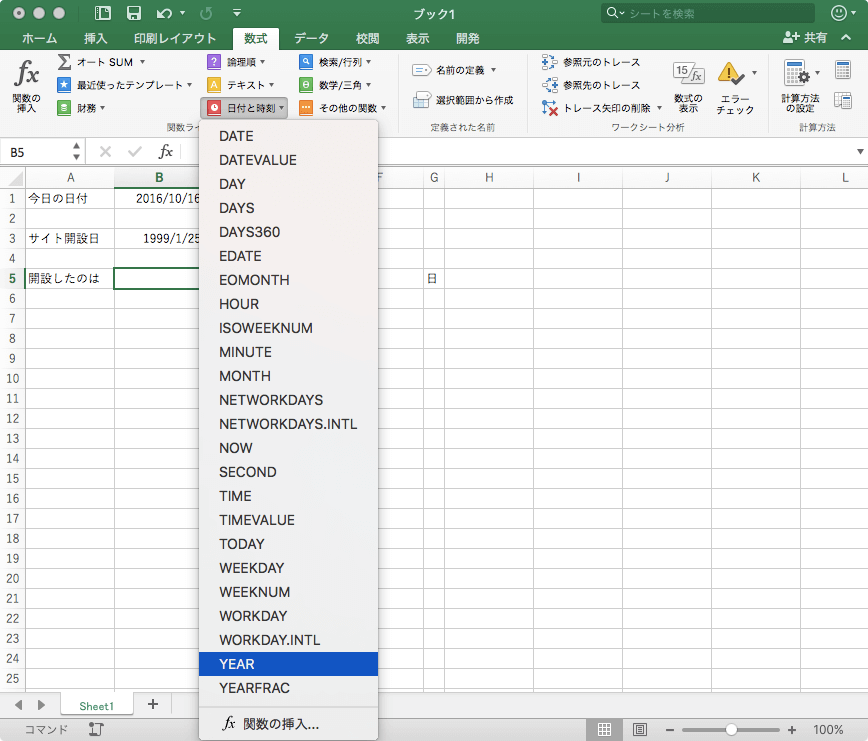Switch to the Home ribbon tab
Image resolution: width=868 pixels, height=741 pixels.
tap(39, 38)
